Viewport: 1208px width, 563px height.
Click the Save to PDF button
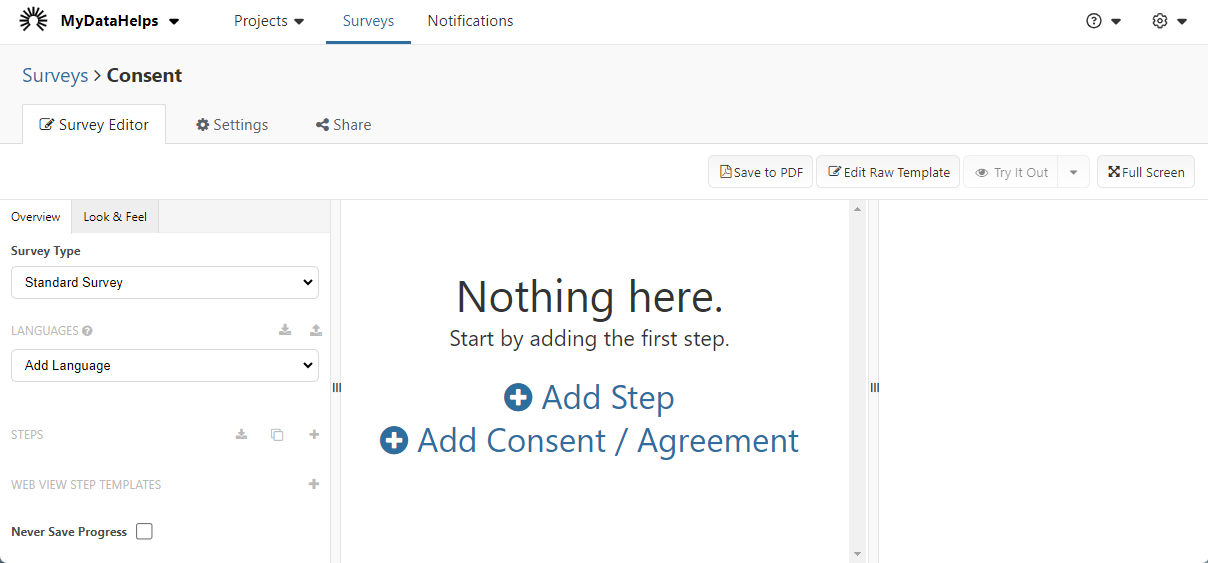(x=760, y=172)
